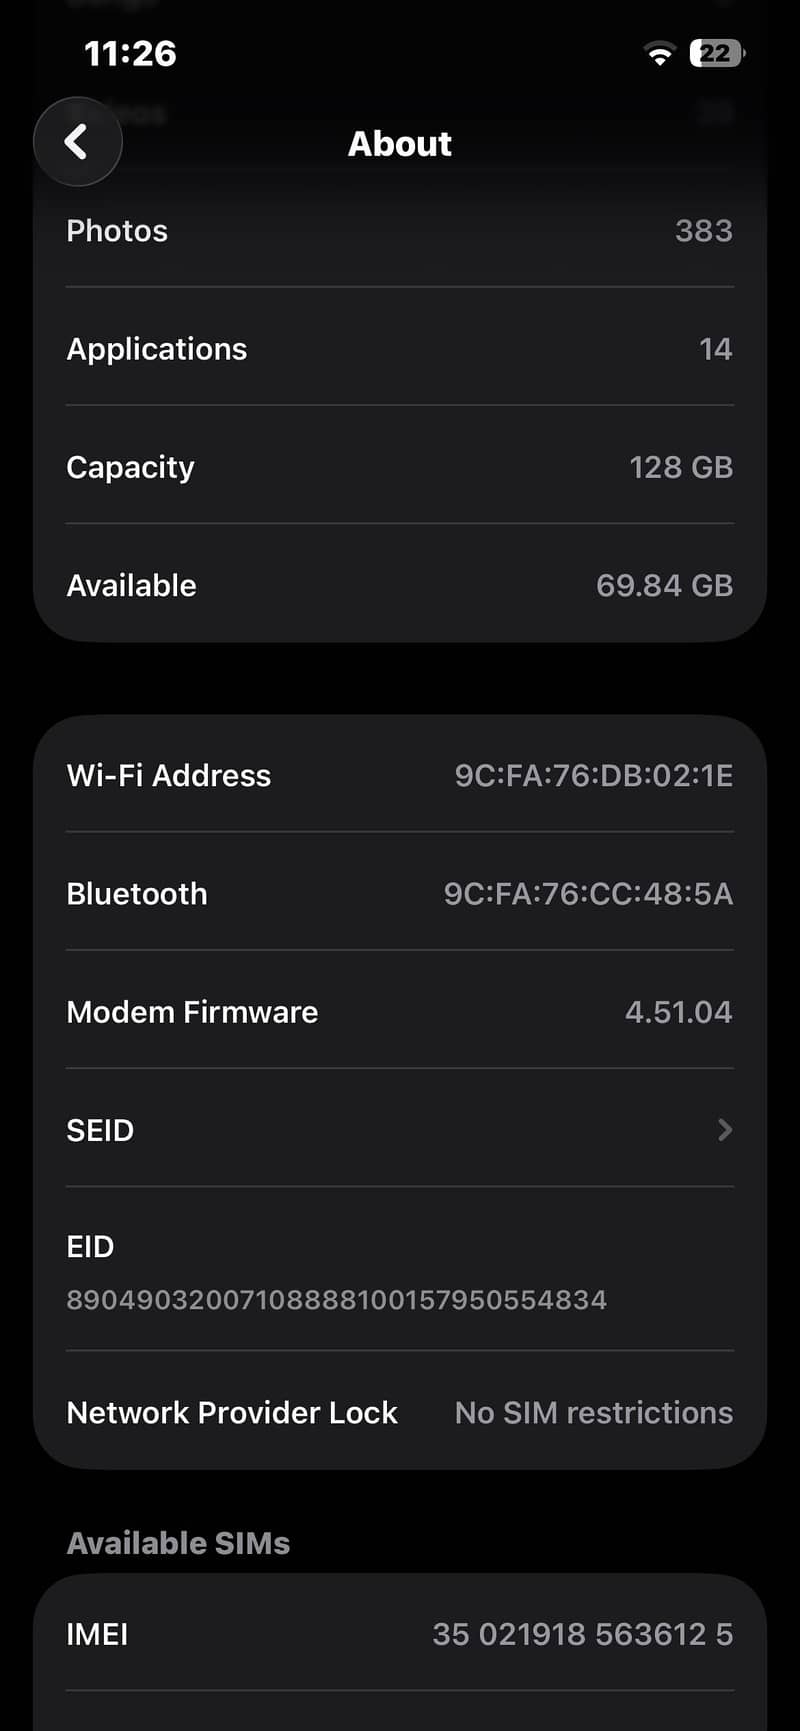Open the SEID row
This screenshot has height=1731, width=800.
[x=400, y=1130]
